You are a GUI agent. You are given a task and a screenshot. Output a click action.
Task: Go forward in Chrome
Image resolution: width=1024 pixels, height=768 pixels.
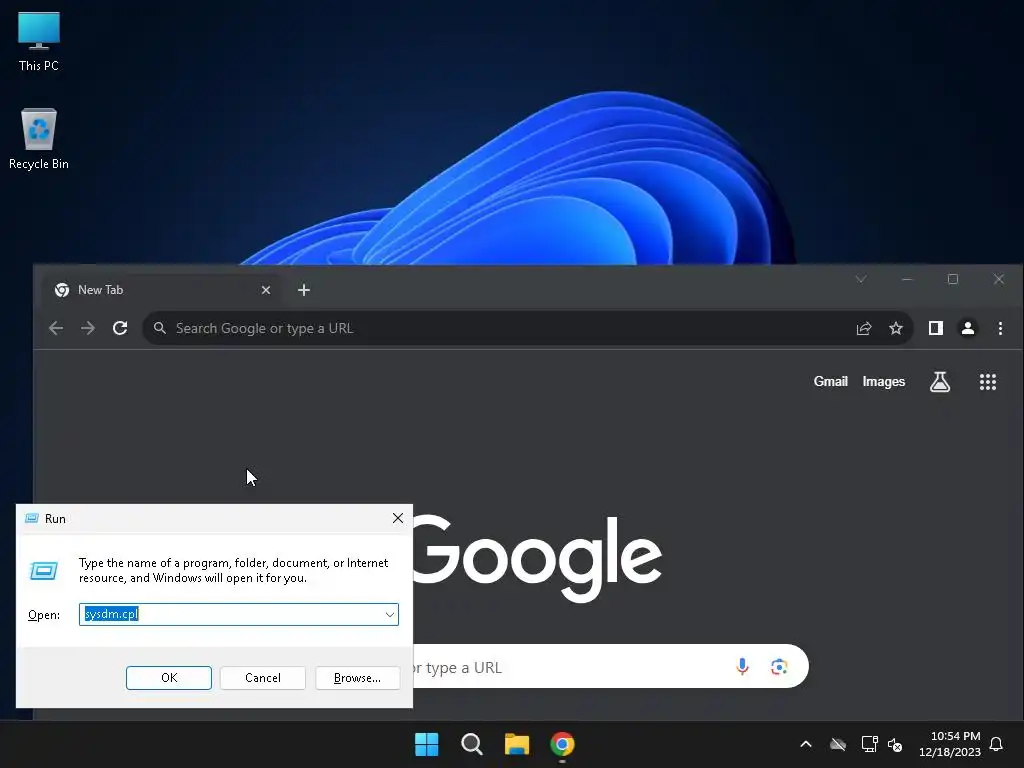[88, 328]
